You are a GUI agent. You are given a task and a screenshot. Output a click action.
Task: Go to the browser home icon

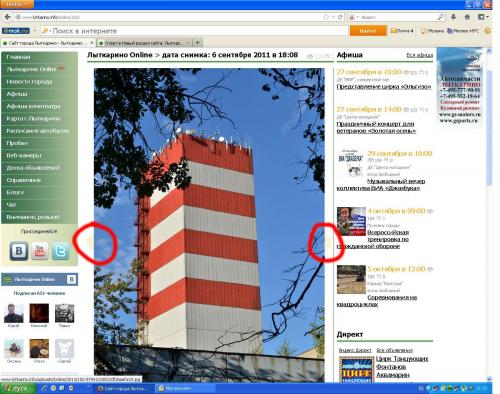[467, 17]
